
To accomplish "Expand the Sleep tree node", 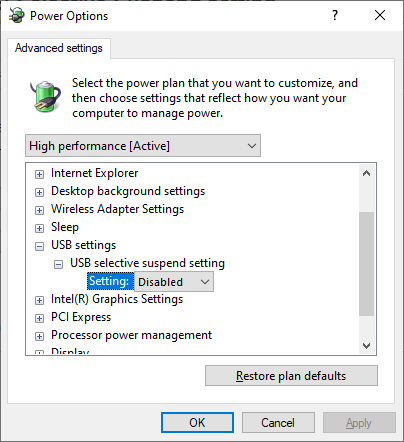I will pyautogui.click(x=39, y=228).
